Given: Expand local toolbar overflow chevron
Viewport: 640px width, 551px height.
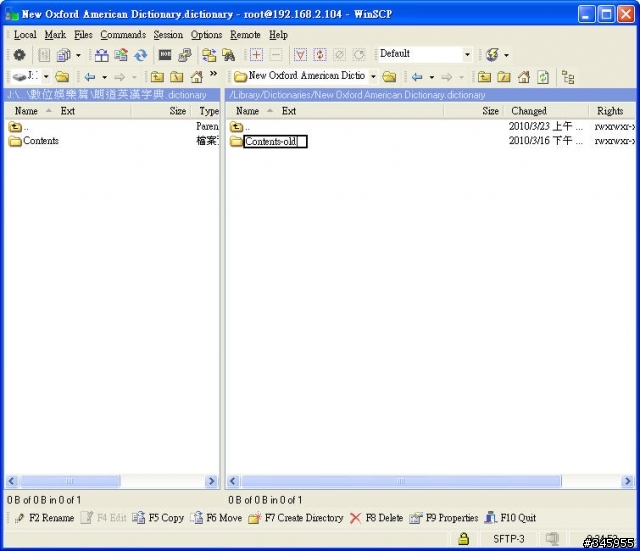Looking at the screenshot, I should pos(213,74).
